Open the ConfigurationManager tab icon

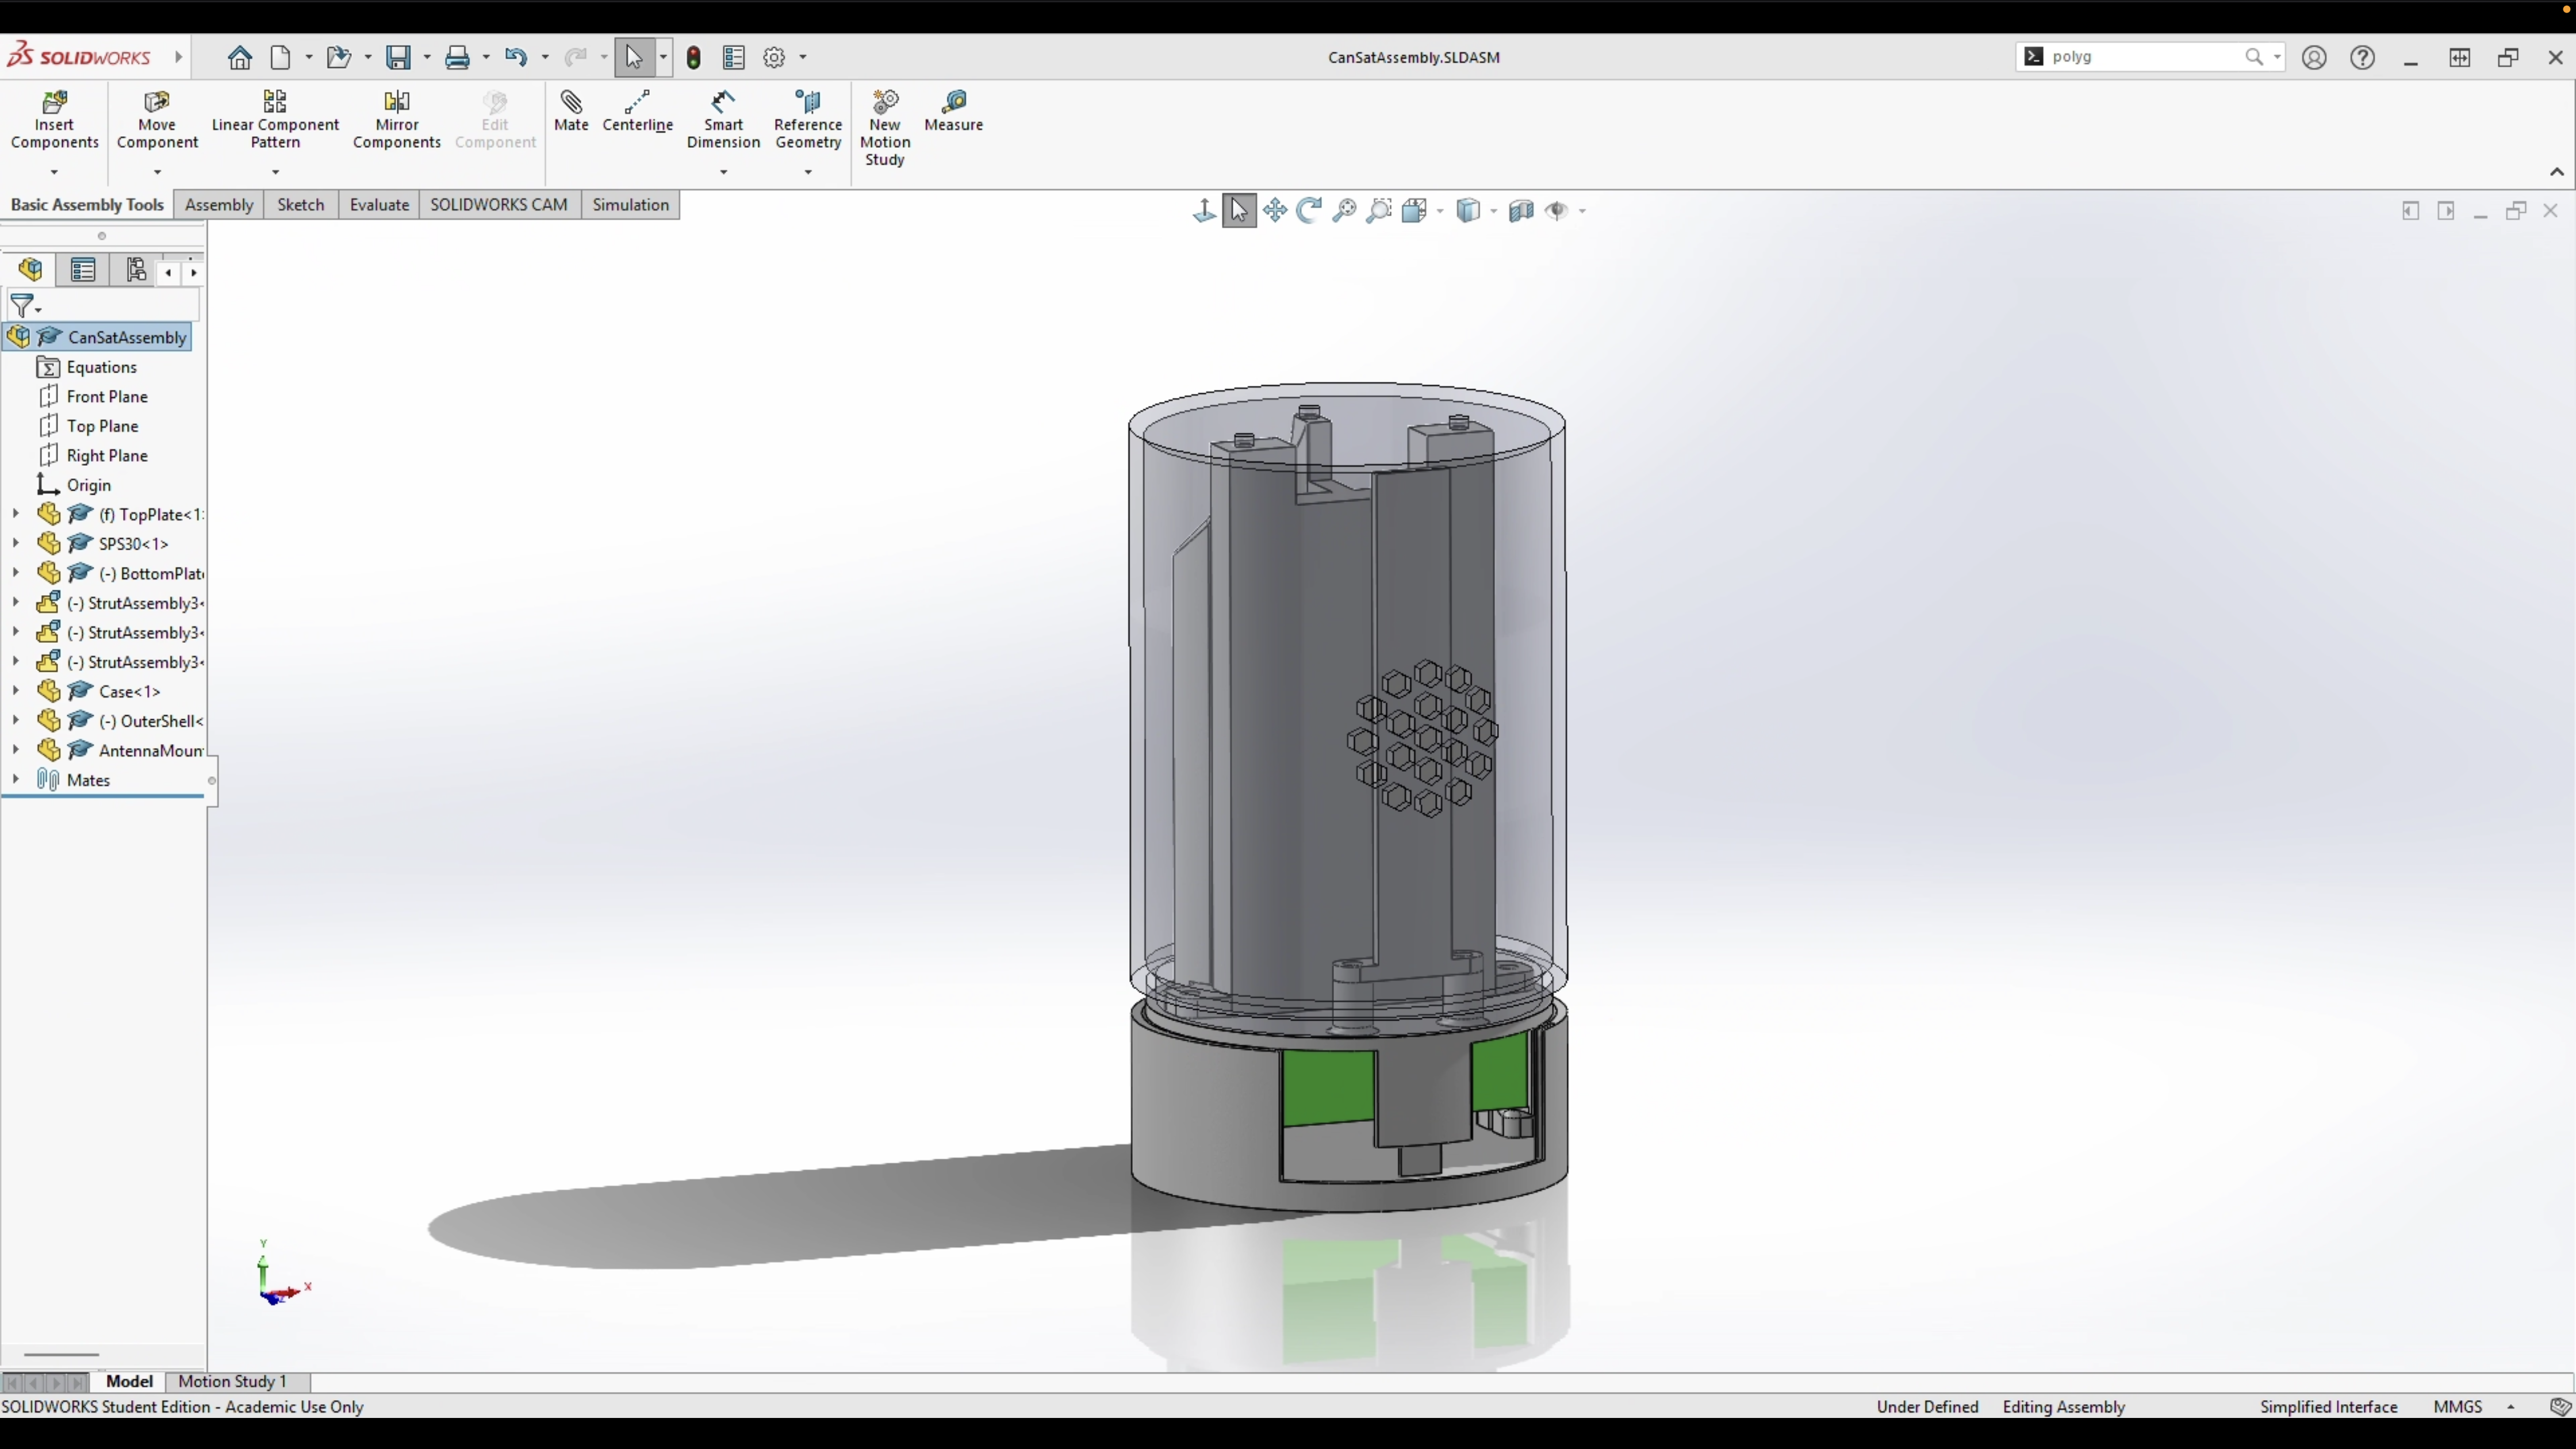point(136,270)
